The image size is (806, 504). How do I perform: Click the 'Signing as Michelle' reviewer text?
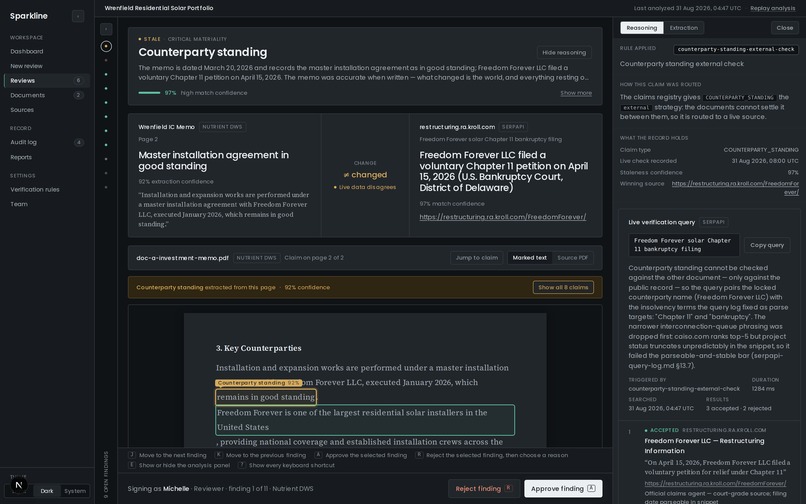[158, 489]
